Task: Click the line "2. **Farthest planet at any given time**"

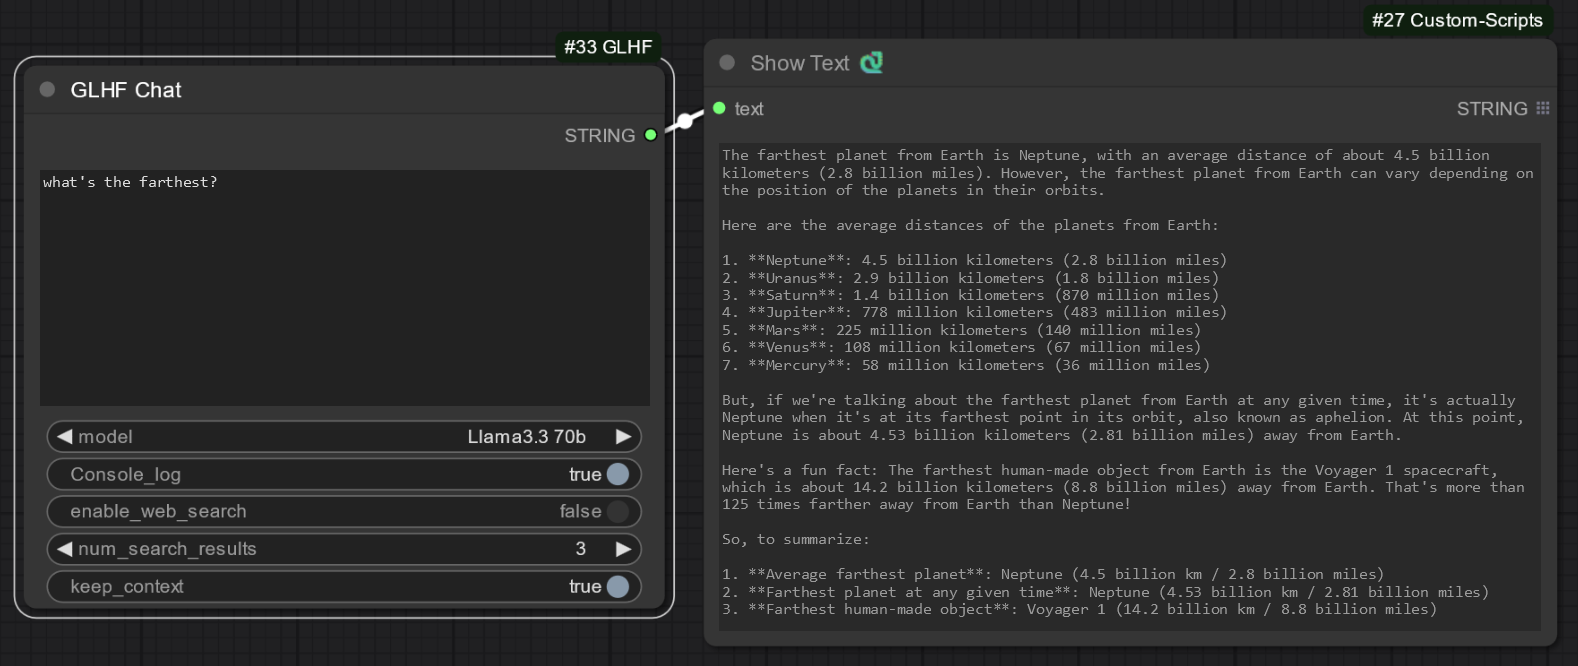Action: click(x=1105, y=592)
